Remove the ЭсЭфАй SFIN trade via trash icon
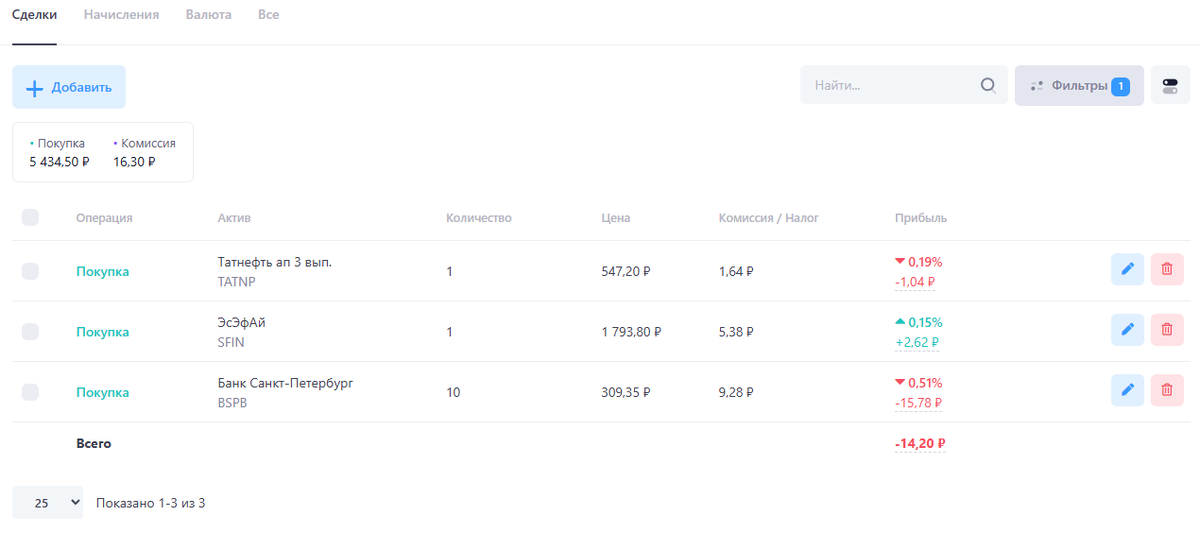 [x=1167, y=330]
